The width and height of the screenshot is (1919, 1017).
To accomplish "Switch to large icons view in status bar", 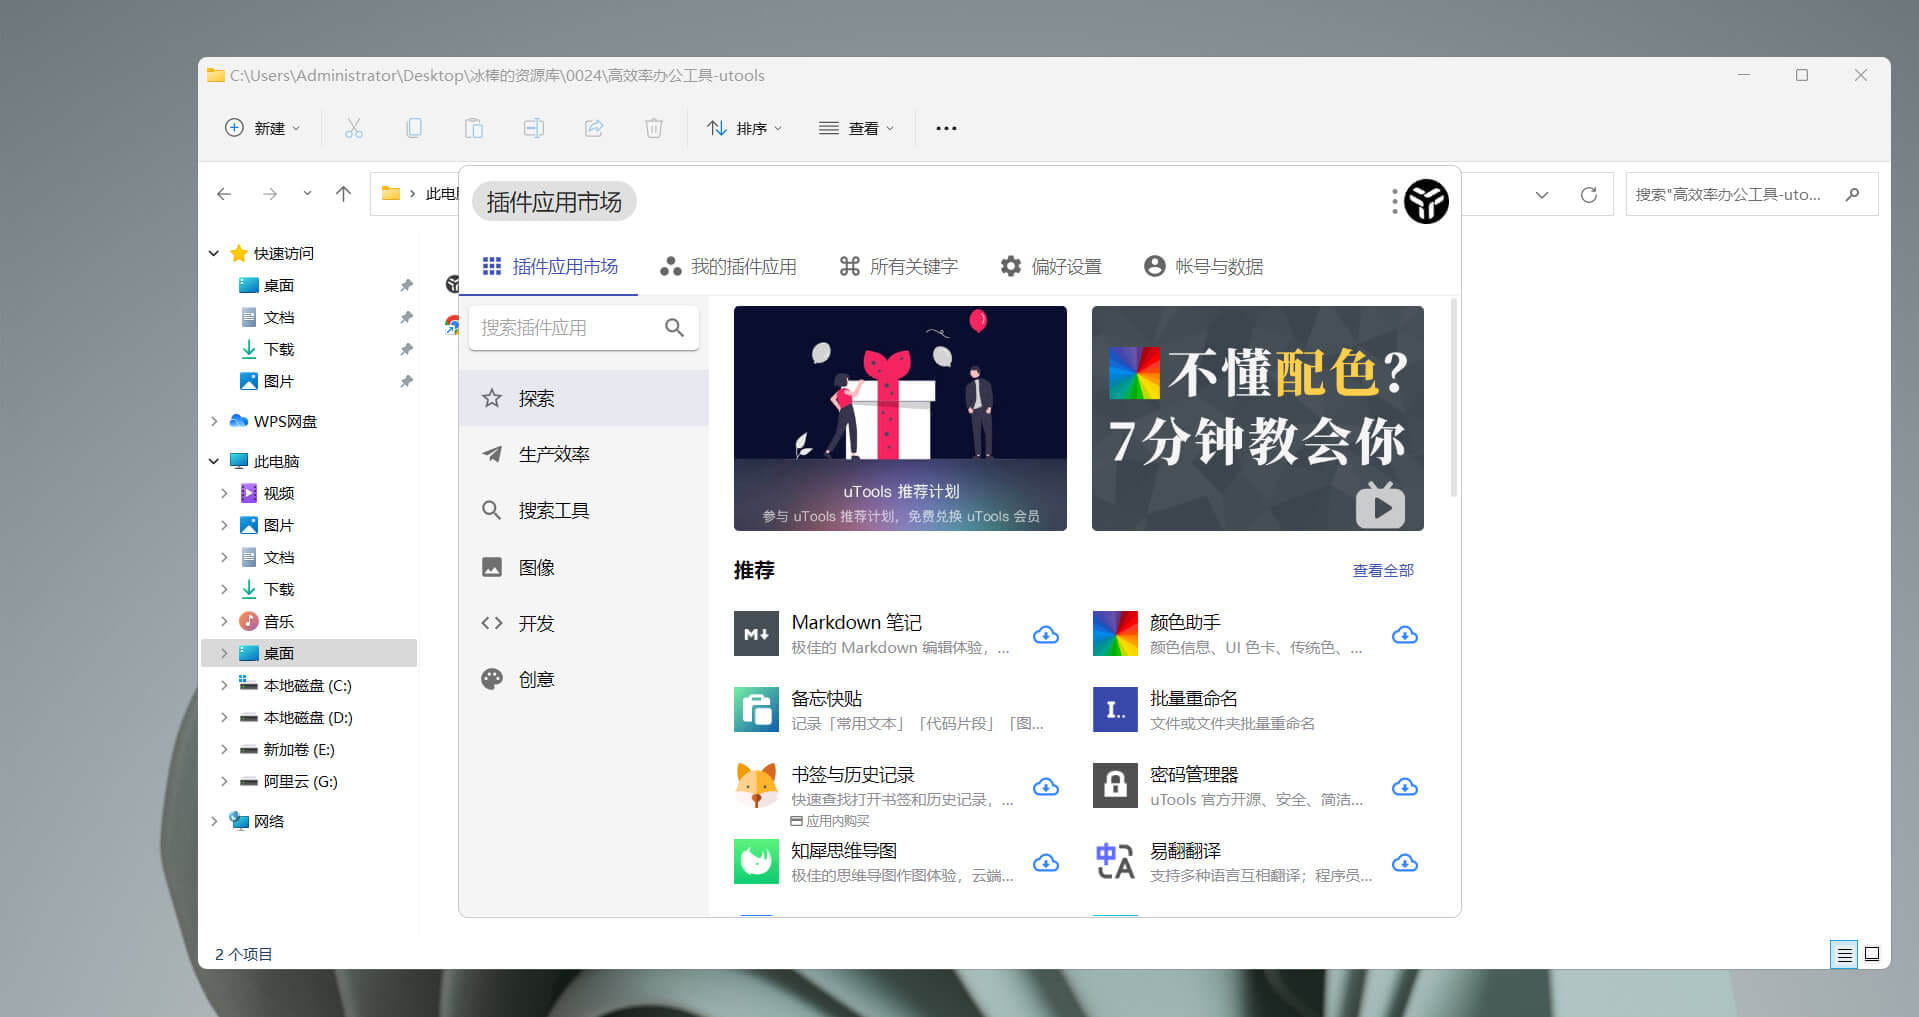I will click(1872, 954).
